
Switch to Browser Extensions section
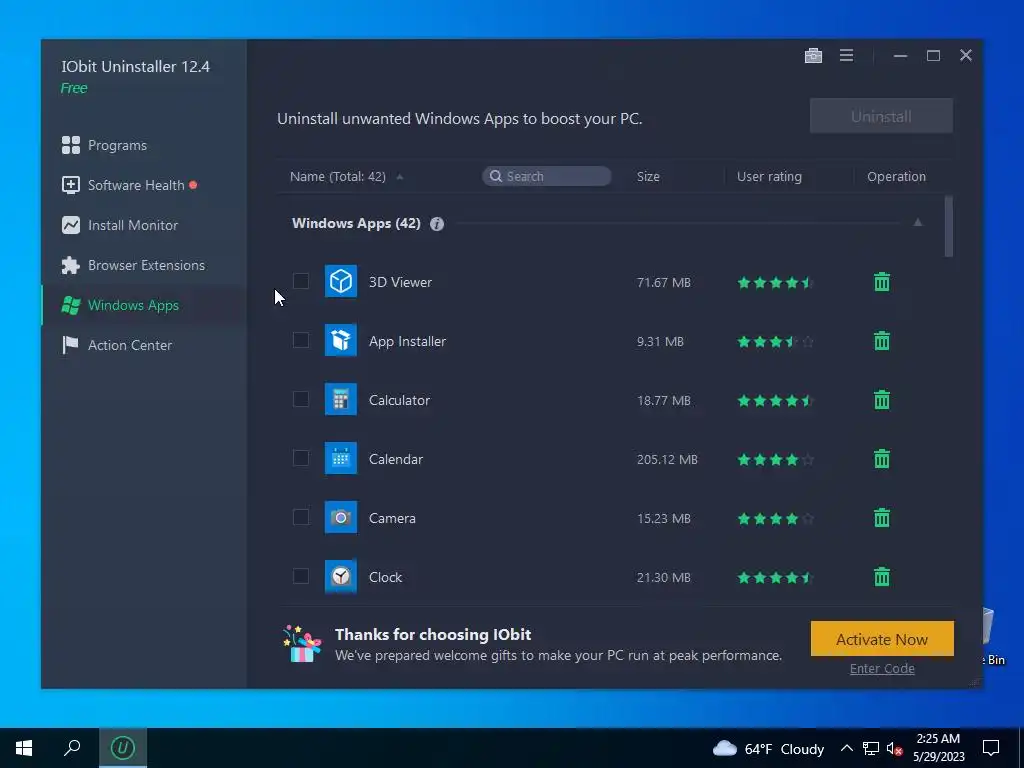pos(144,265)
